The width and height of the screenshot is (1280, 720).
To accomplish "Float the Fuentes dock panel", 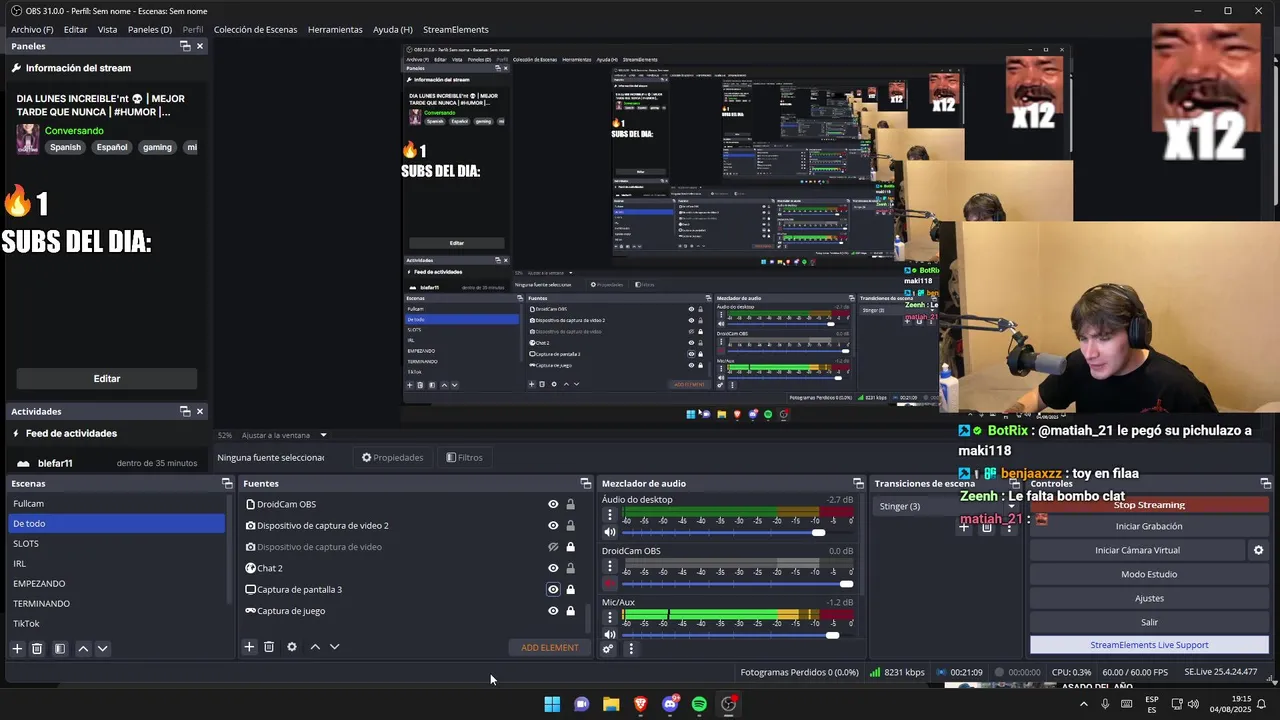I will (x=586, y=484).
